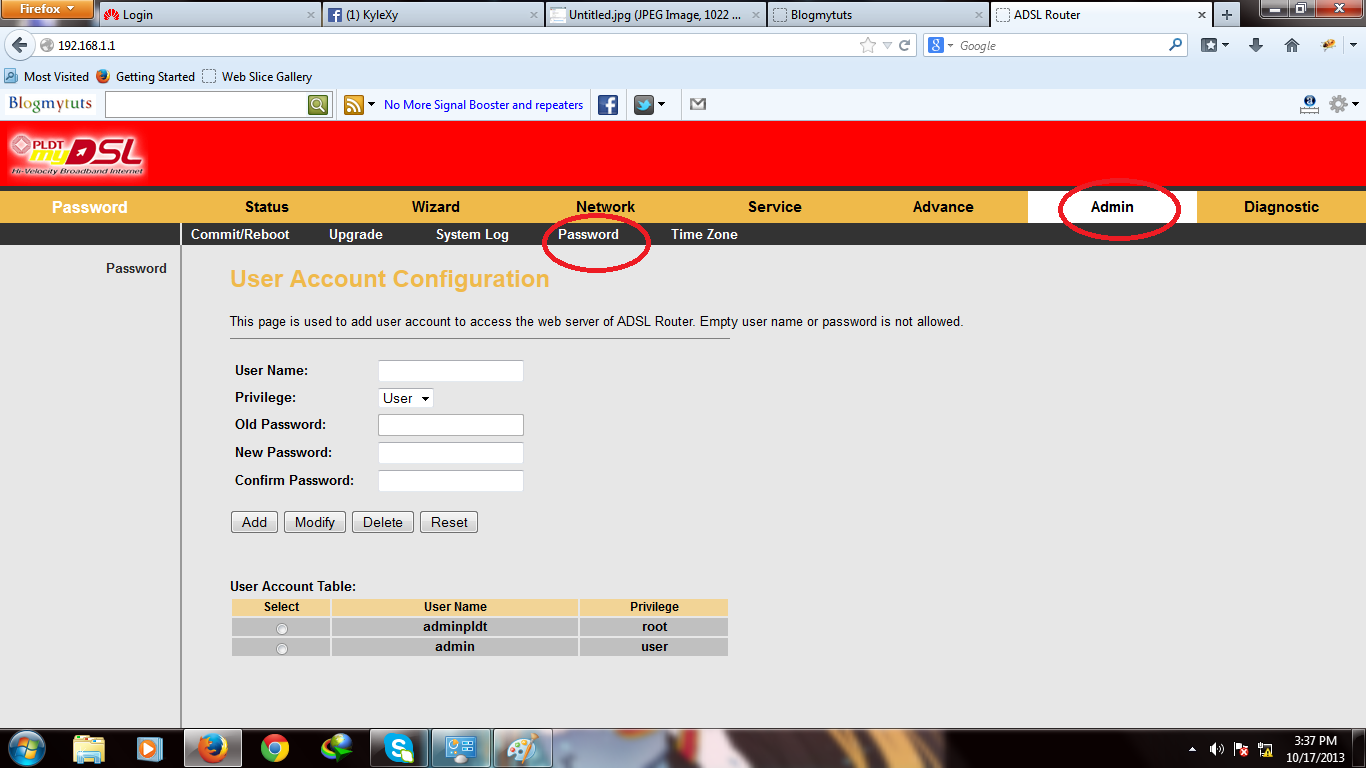Open the Status tab
Image resolution: width=1366 pixels, height=768 pixels.
click(x=267, y=207)
